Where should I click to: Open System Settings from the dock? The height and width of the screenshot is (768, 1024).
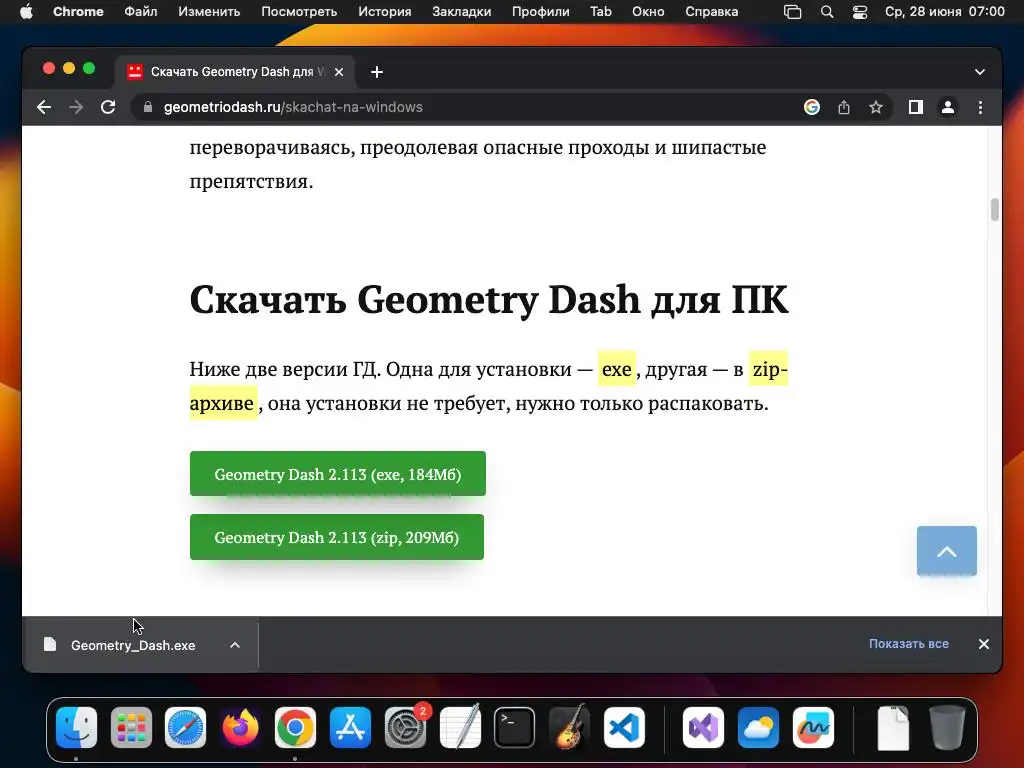tap(405, 727)
